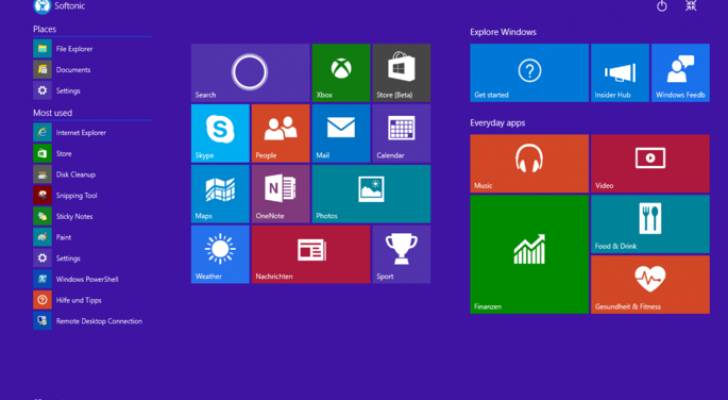
Task: Click the restore Start menu size icon
Action: tap(691, 6)
